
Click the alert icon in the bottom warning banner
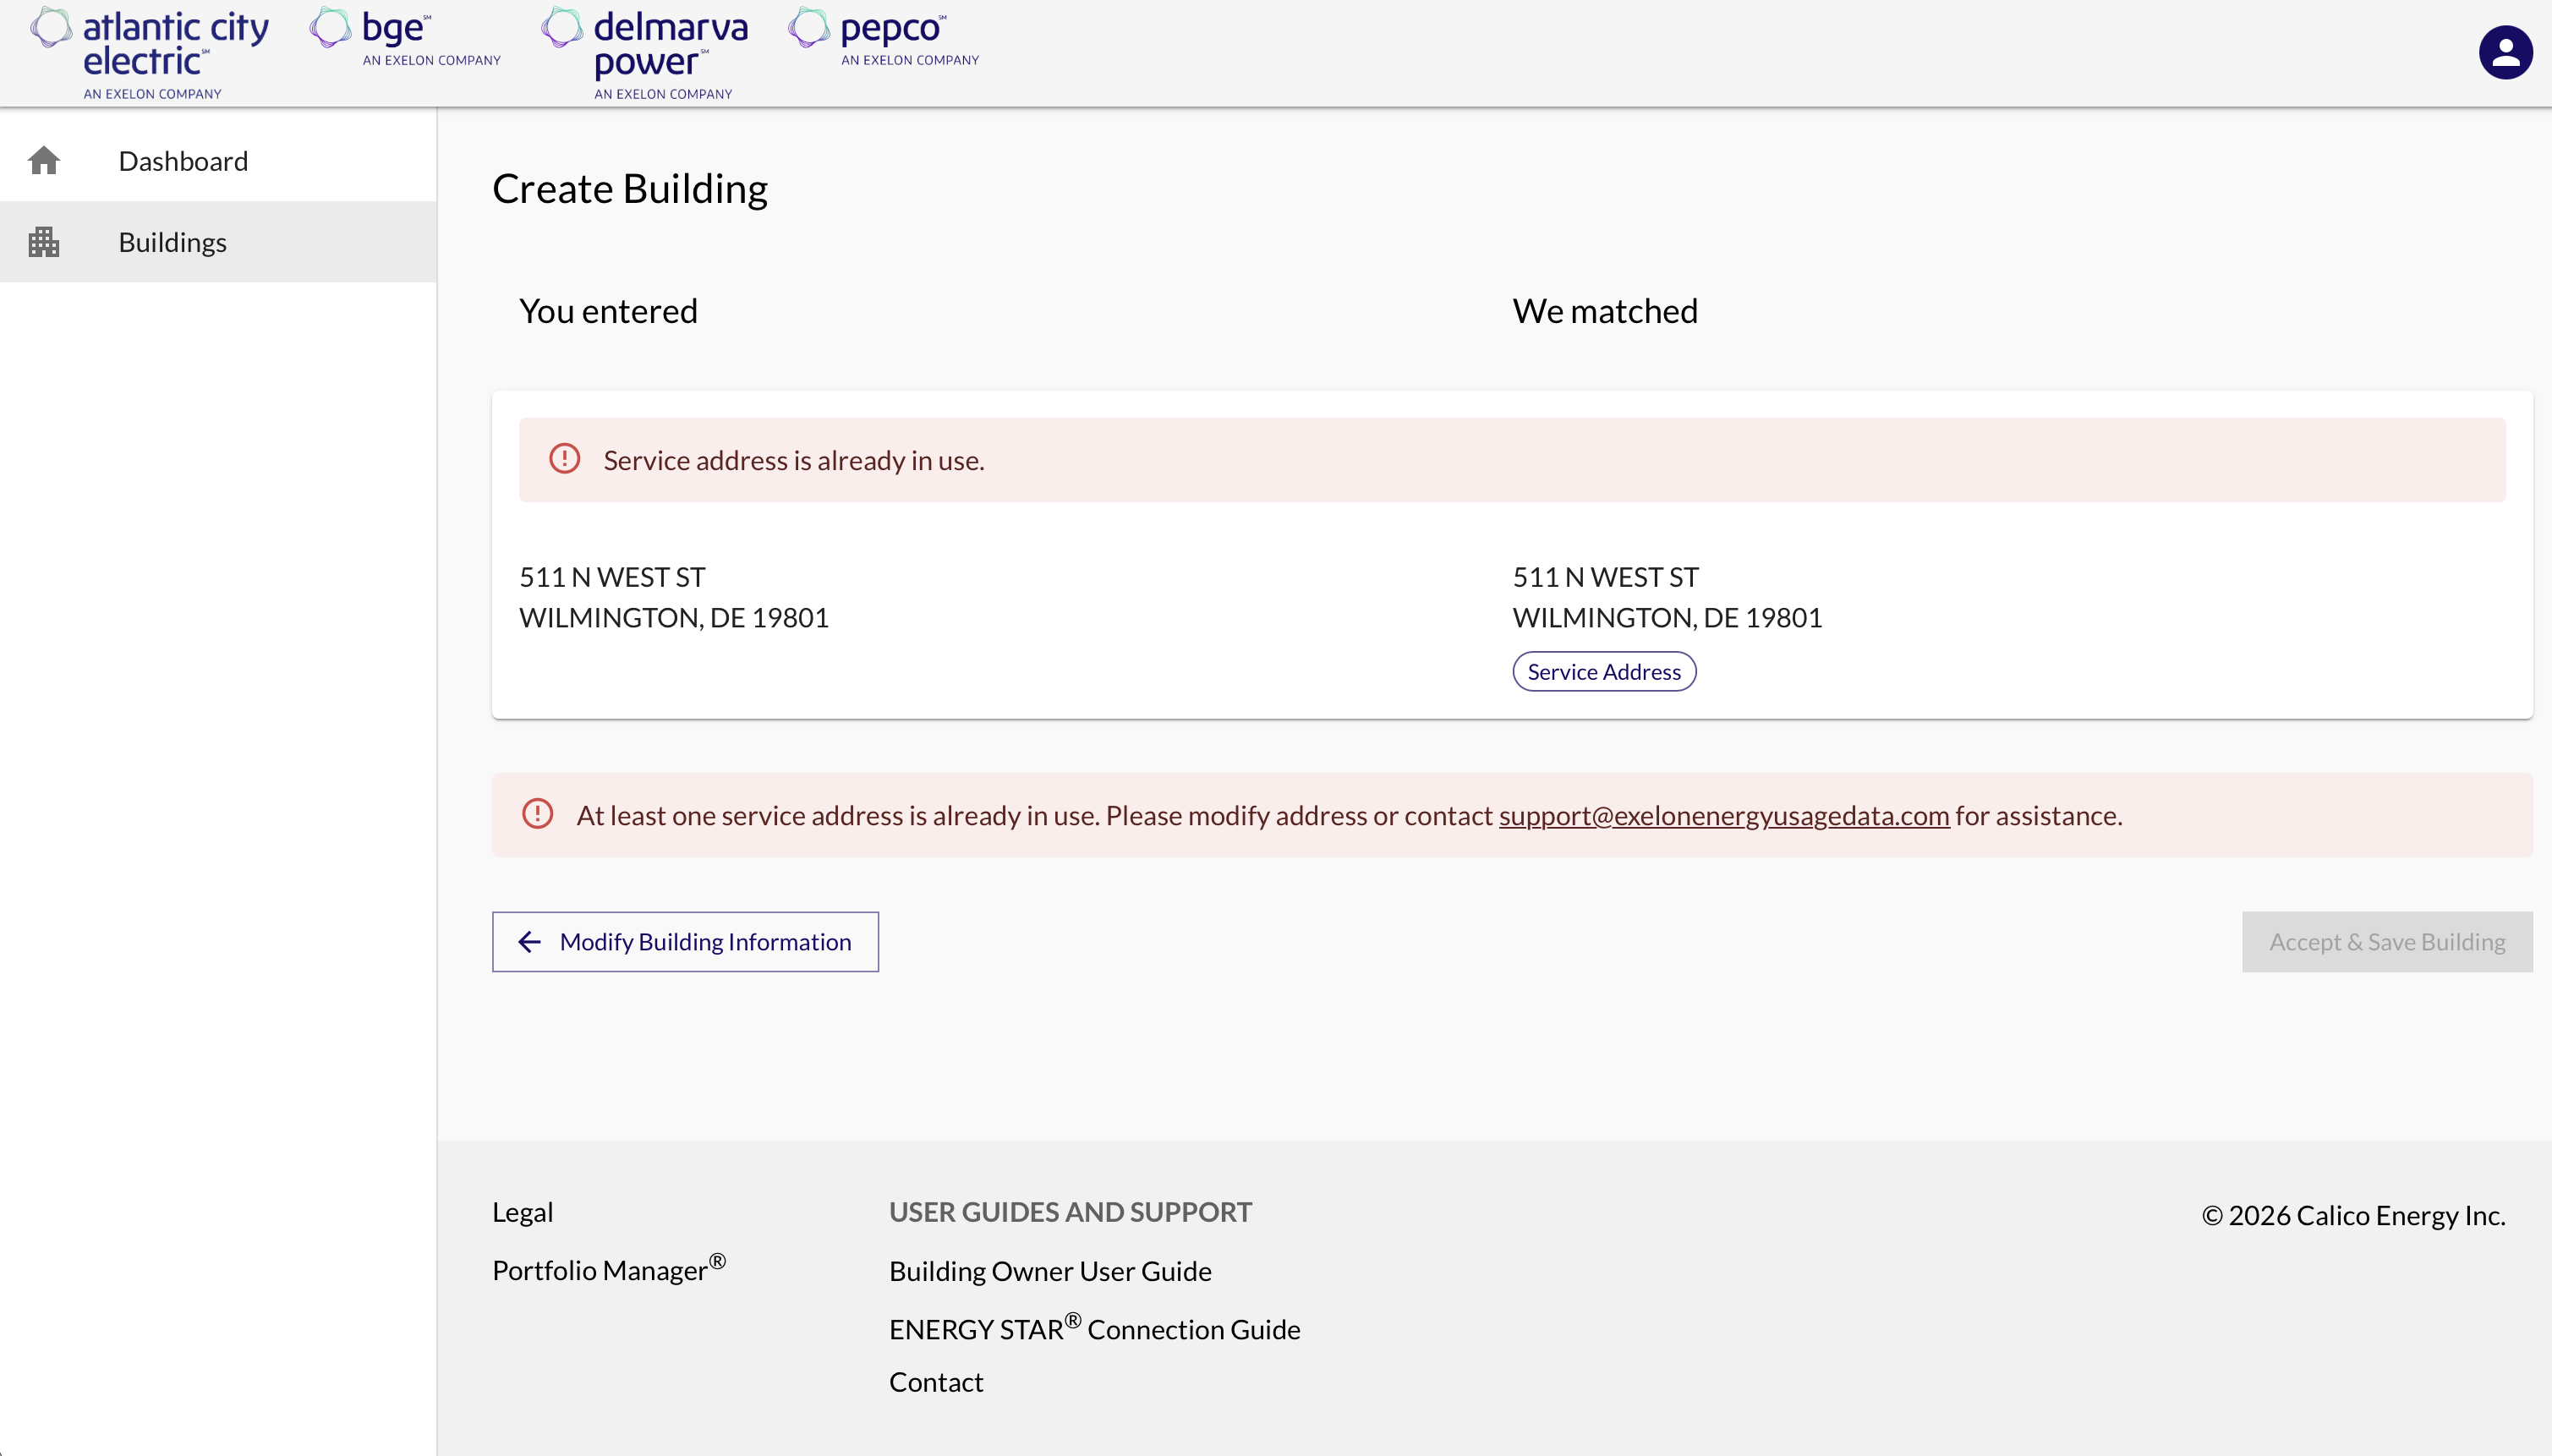[x=538, y=814]
